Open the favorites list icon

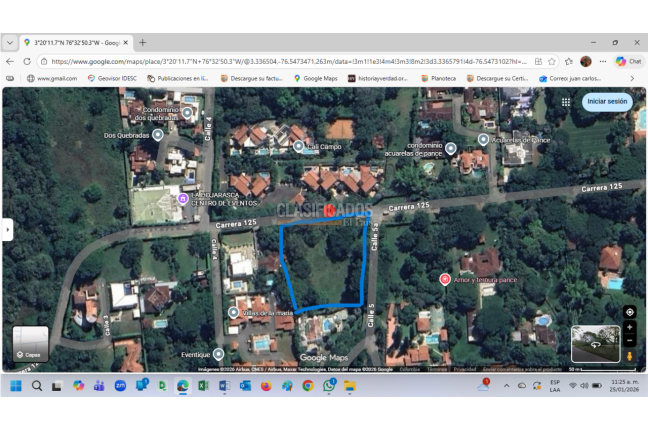(569, 62)
